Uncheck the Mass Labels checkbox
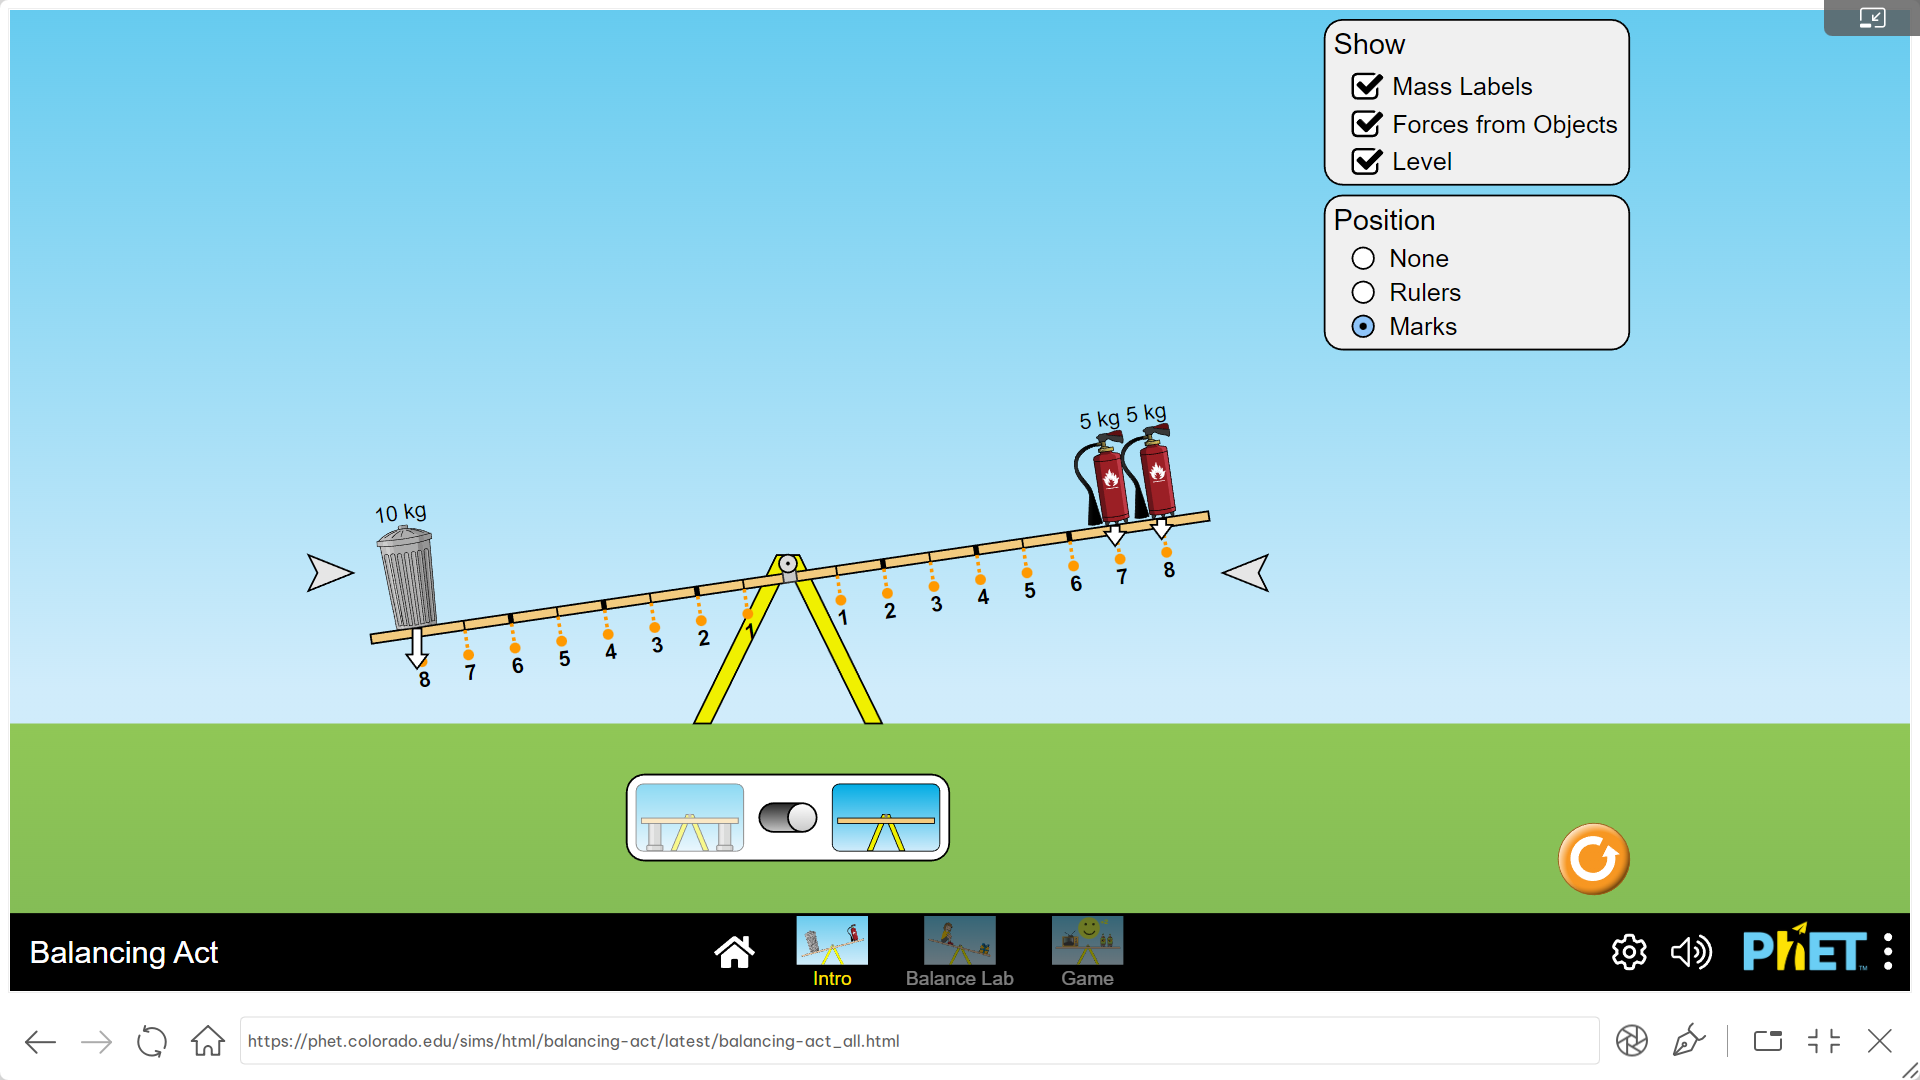The image size is (1920, 1080). point(1367,87)
